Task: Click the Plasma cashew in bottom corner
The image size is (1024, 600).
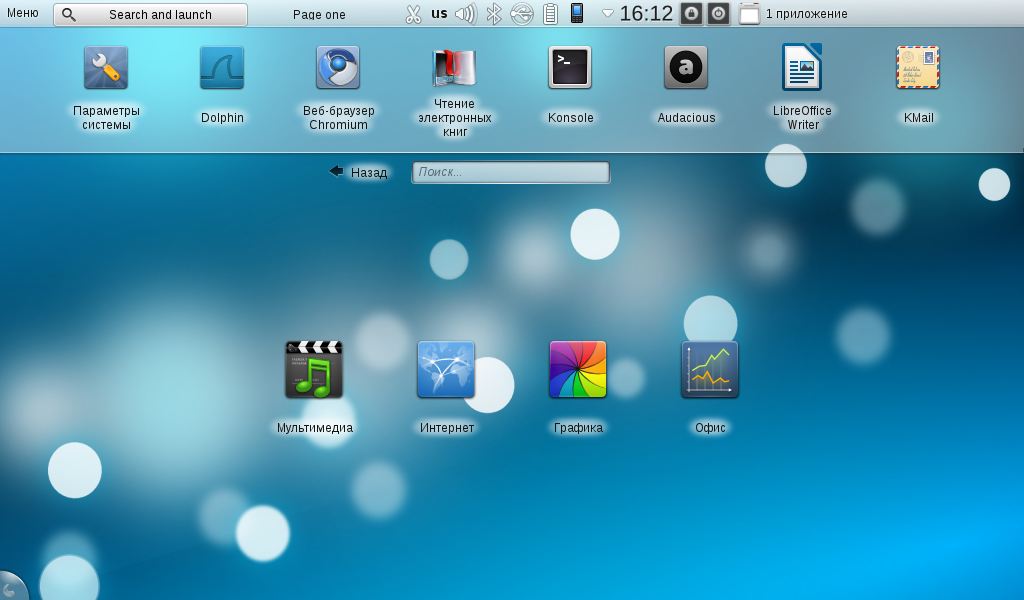Action: click(x=11, y=587)
